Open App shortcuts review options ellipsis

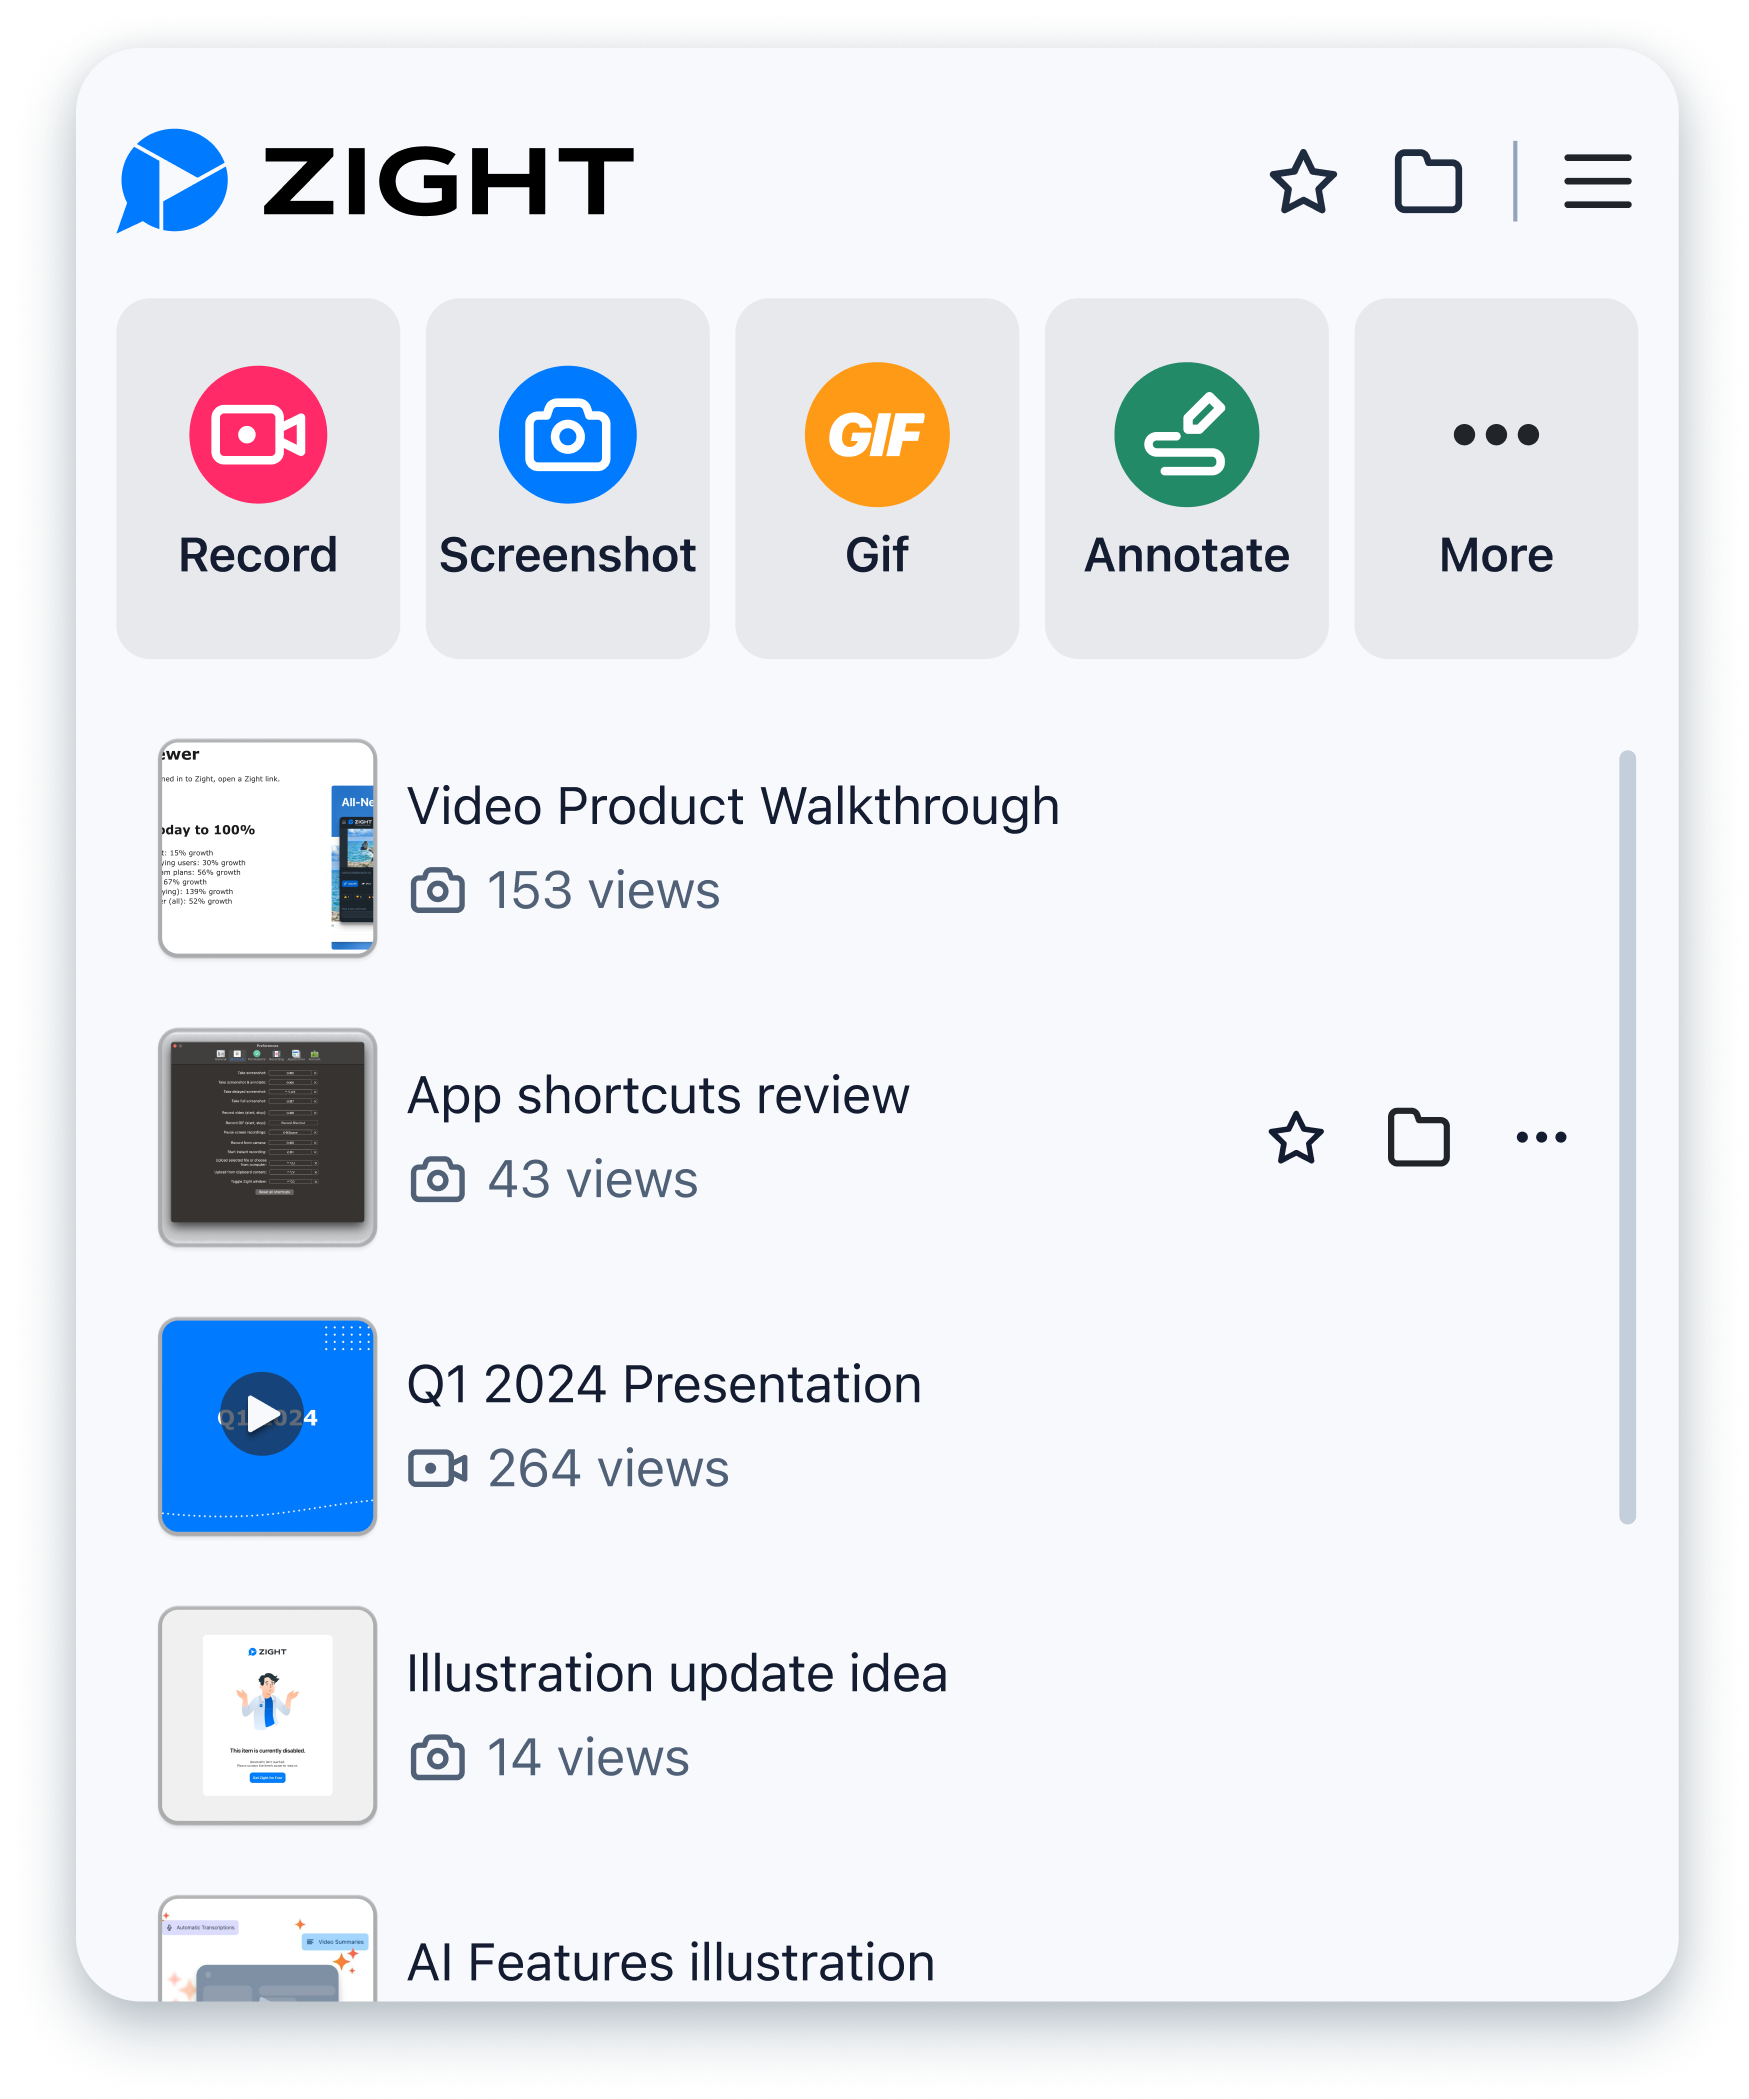(1541, 1137)
